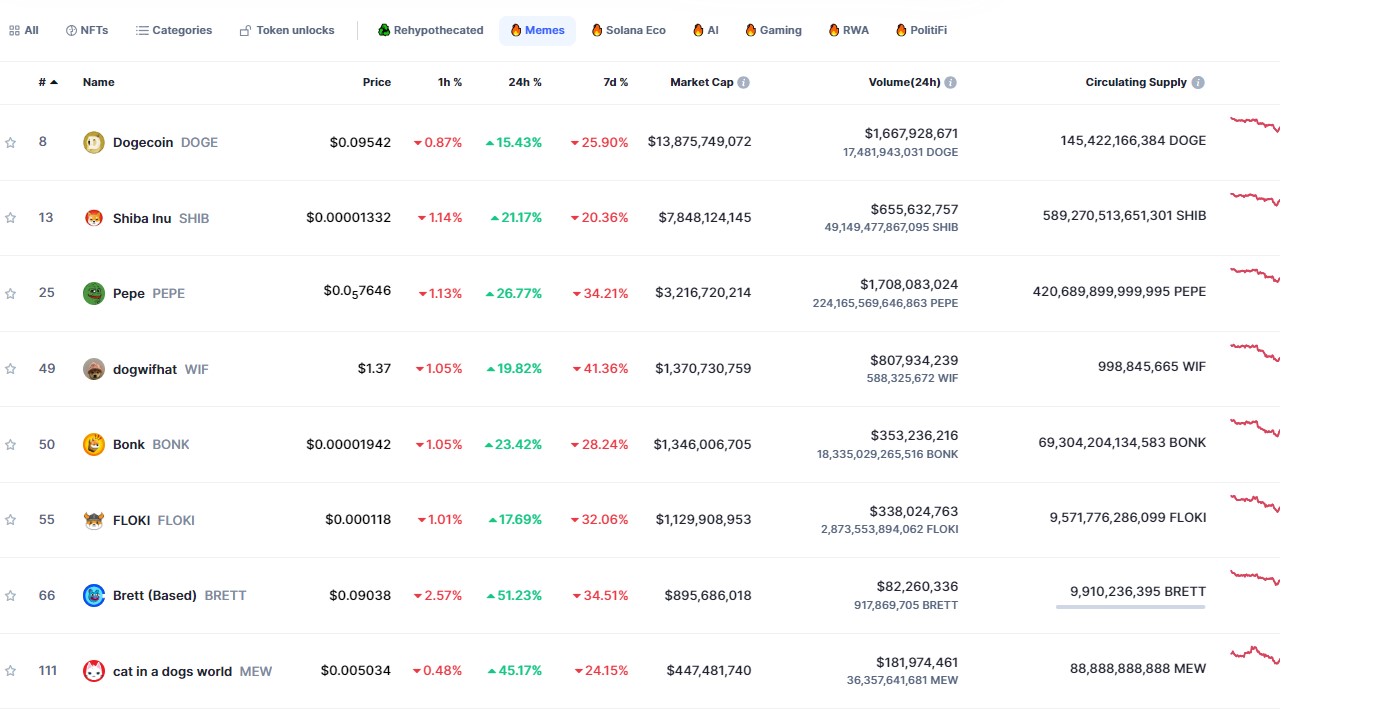This screenshot has width=1391, height=716.
Task: Open MEW 7-day sparkline chart
Action: pyautogui.click(x=1255, y=654)
